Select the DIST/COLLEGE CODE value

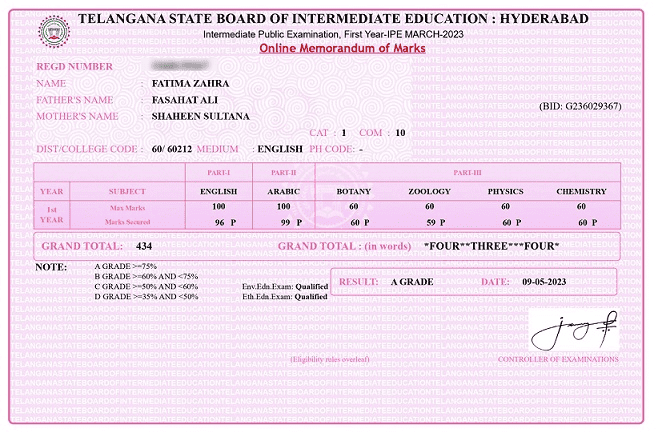pyautogui.click(x=167, y=149)
